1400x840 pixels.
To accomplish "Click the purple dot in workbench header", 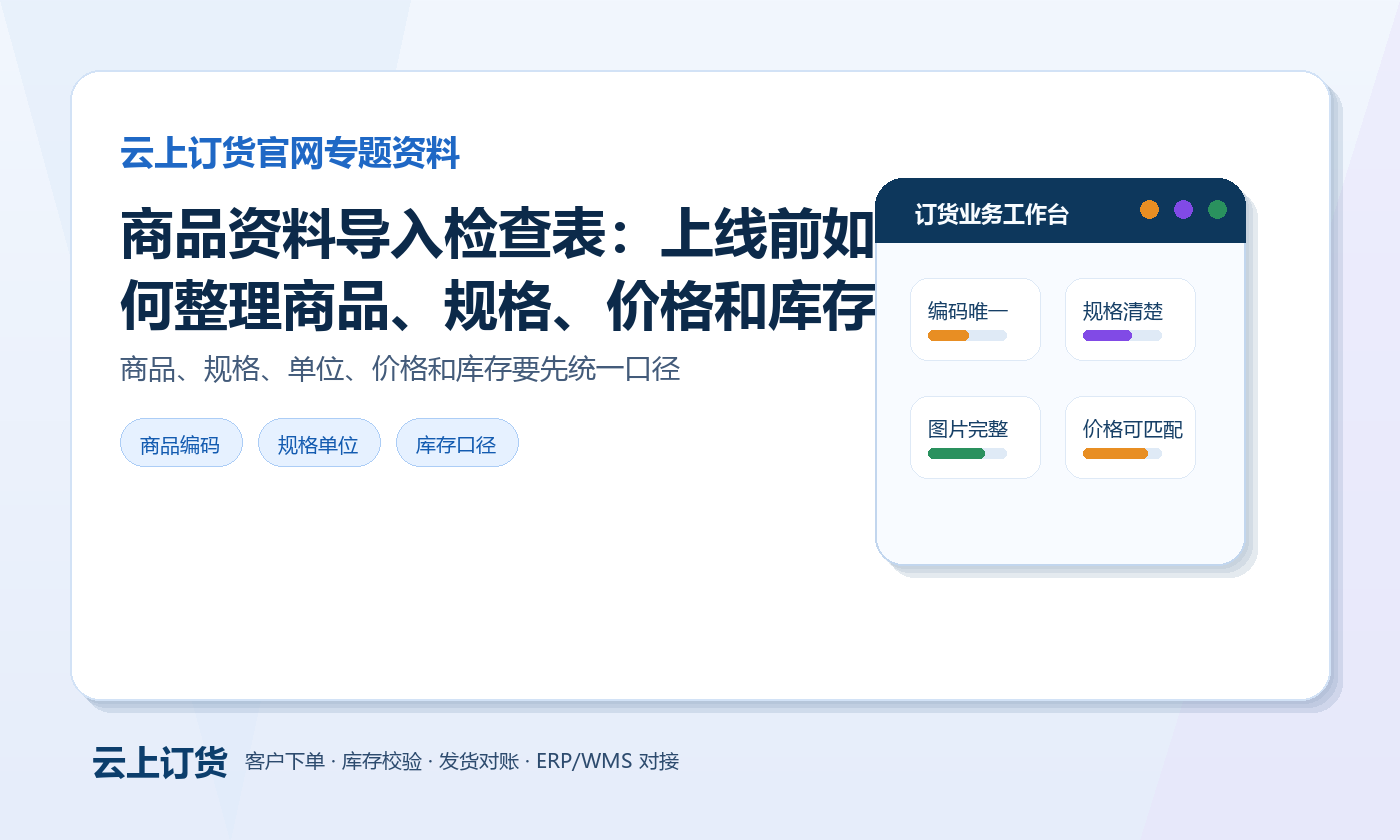I will (1183, 209).
